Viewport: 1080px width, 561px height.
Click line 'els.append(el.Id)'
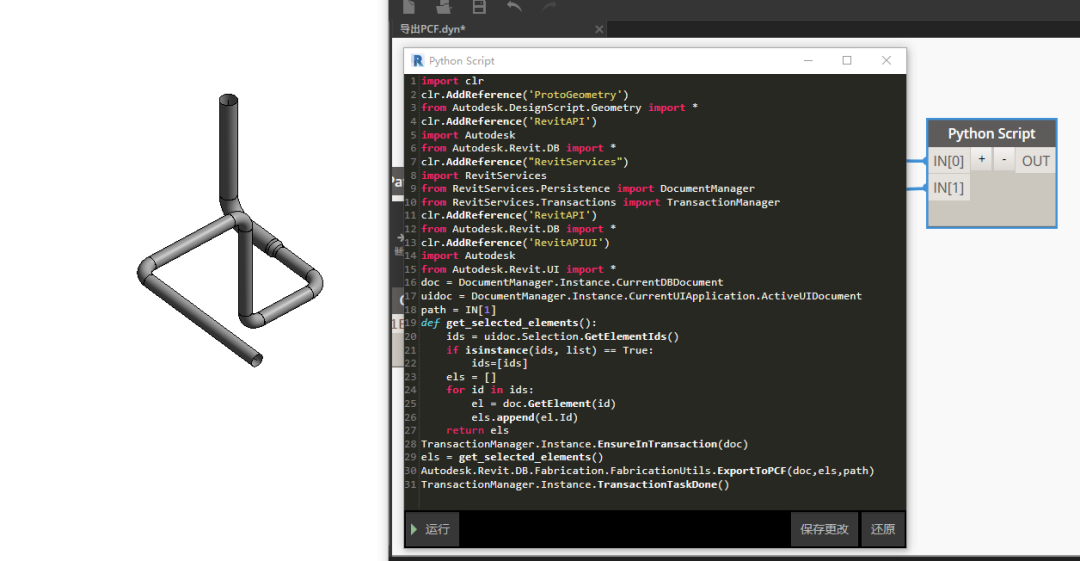524,417
